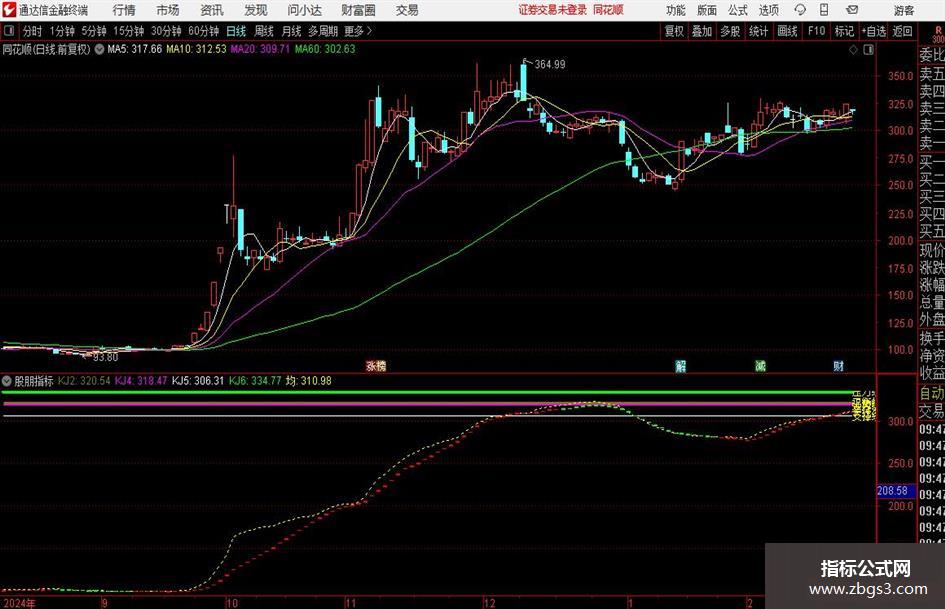Image resolution: width=945 pixels, height=609 pixels.
Task: Open the 资讯 menu
Action: pyautogui.click(x=212, y=10)
